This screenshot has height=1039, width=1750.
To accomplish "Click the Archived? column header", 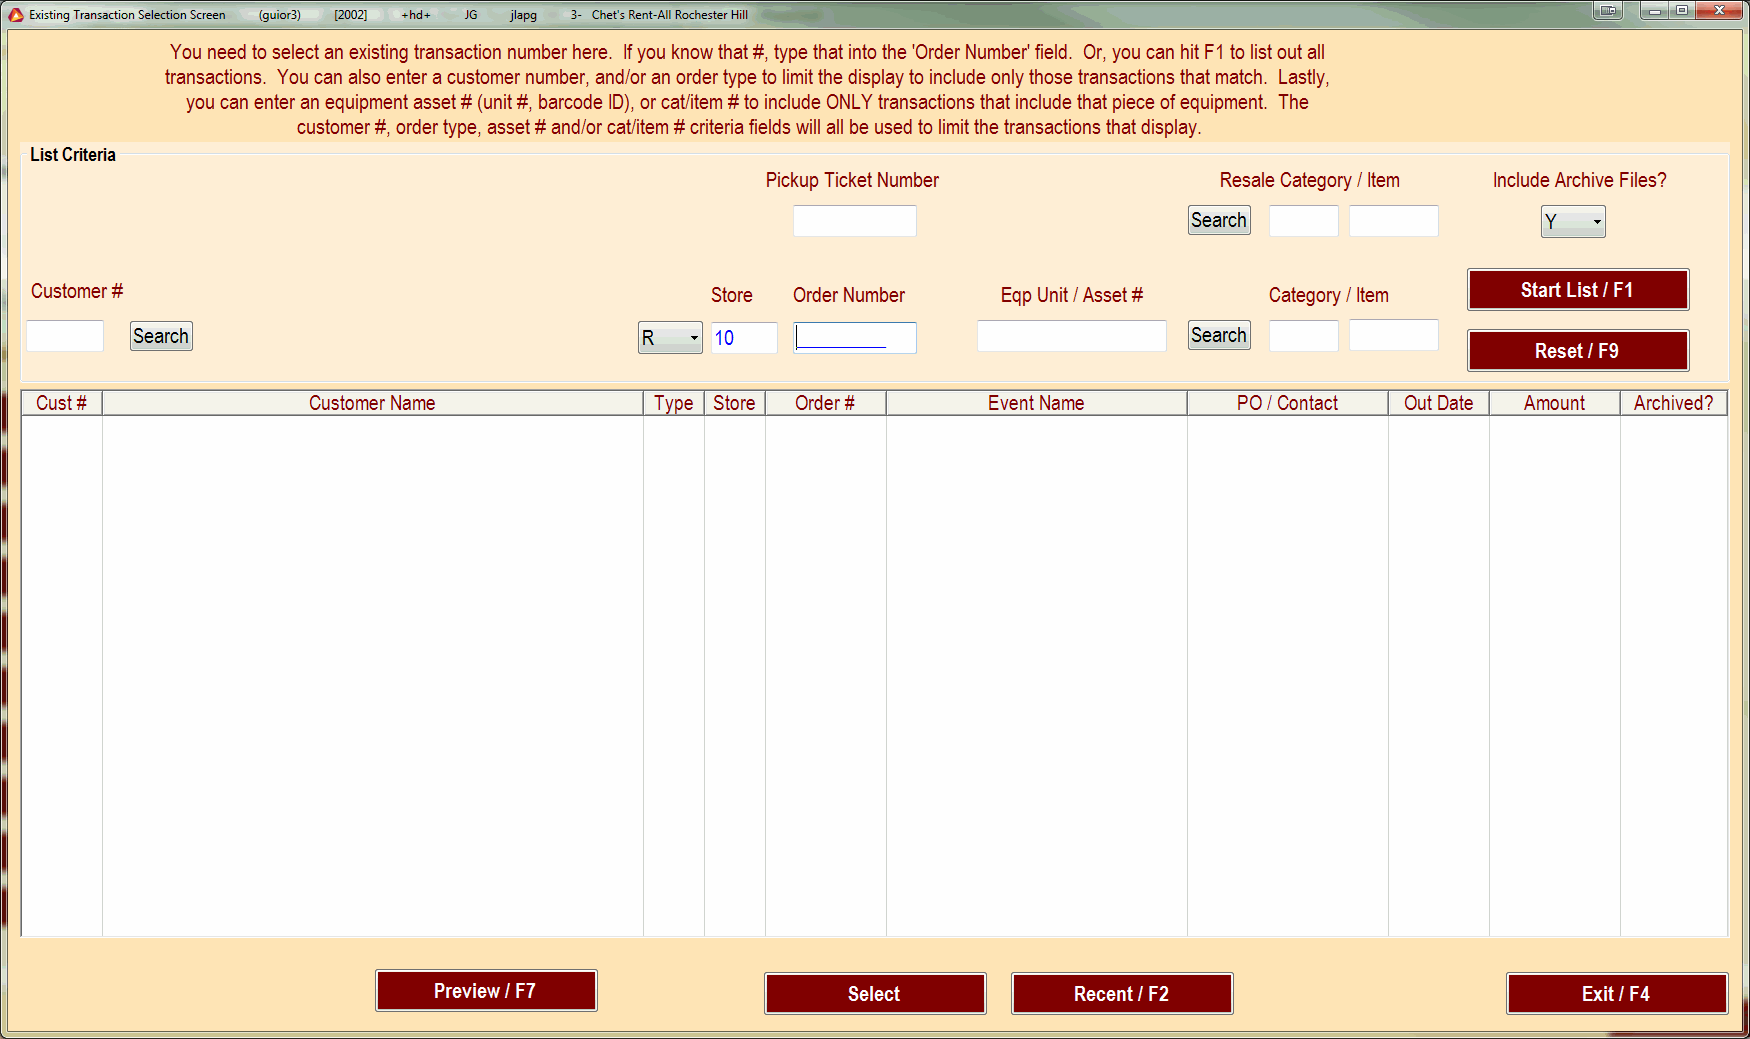I will pyautogui.click(x=1674, y=403).
